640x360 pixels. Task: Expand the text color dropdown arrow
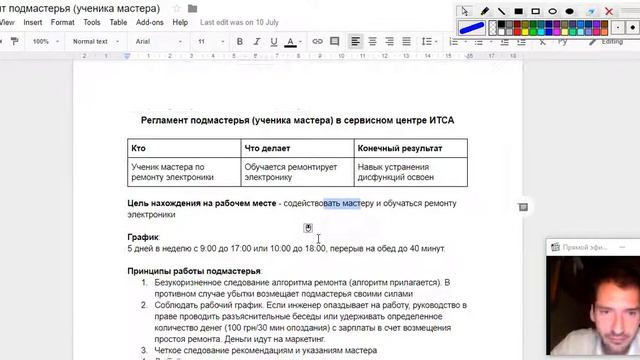[300, 42]
